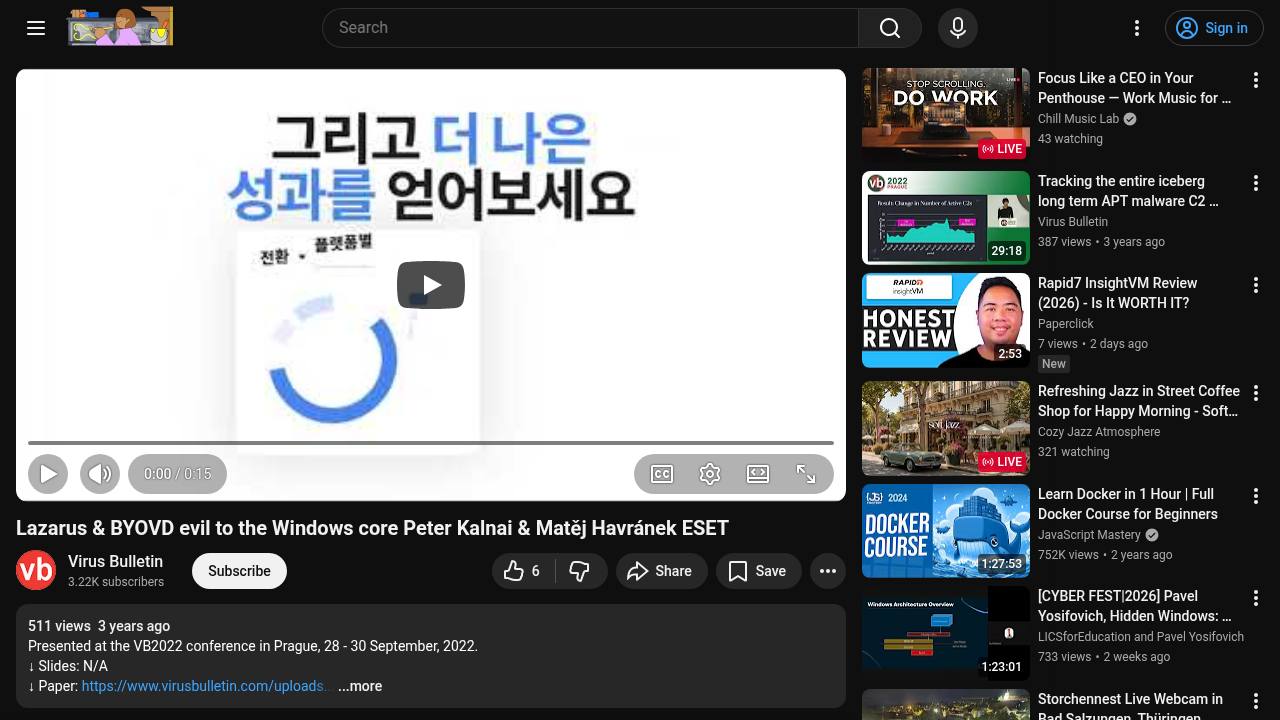Open options for Tracking the entire iceberg video

[x=1256, y=183]
